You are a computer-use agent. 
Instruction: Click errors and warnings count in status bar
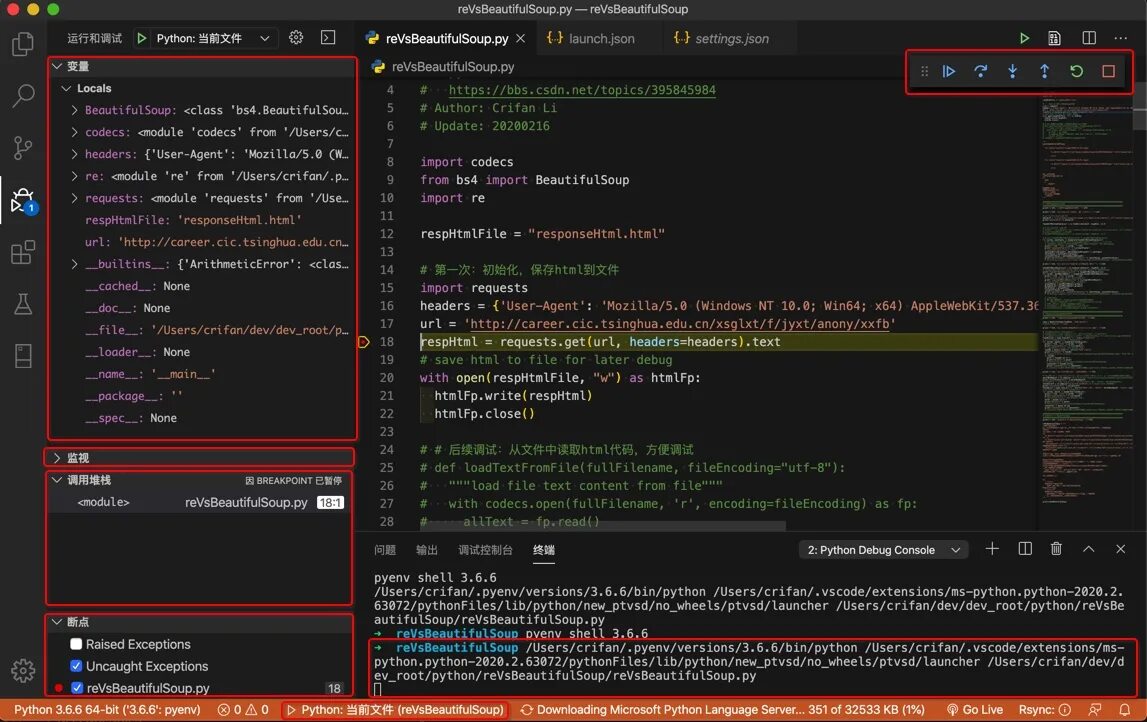[x=243, y=710]
